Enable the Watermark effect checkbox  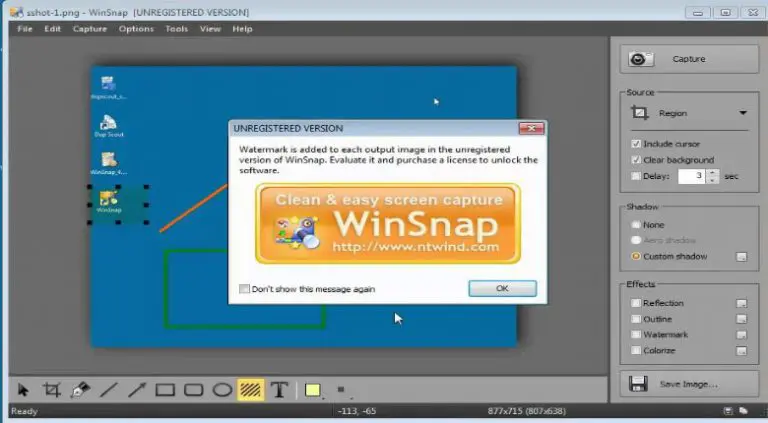(636, 334)
